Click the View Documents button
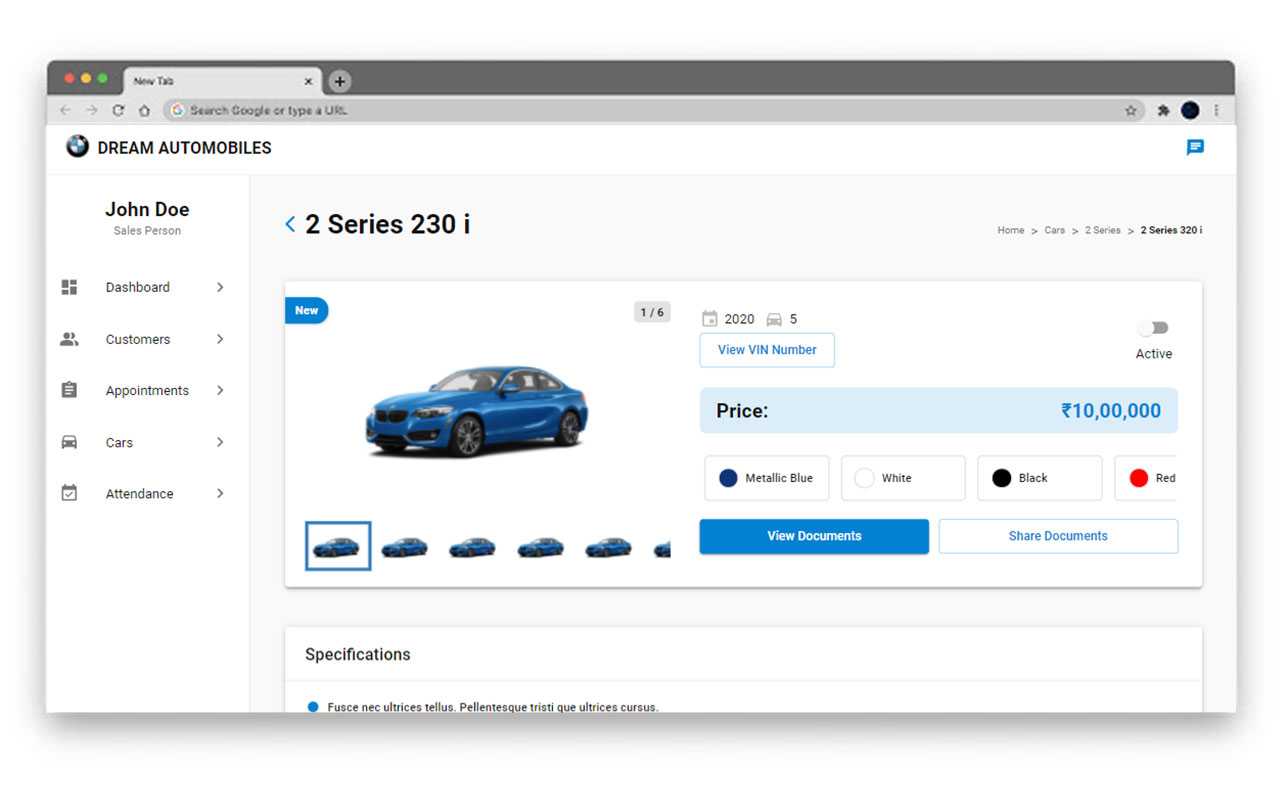Screen dimensions: 1280x800 pos(814,536)
